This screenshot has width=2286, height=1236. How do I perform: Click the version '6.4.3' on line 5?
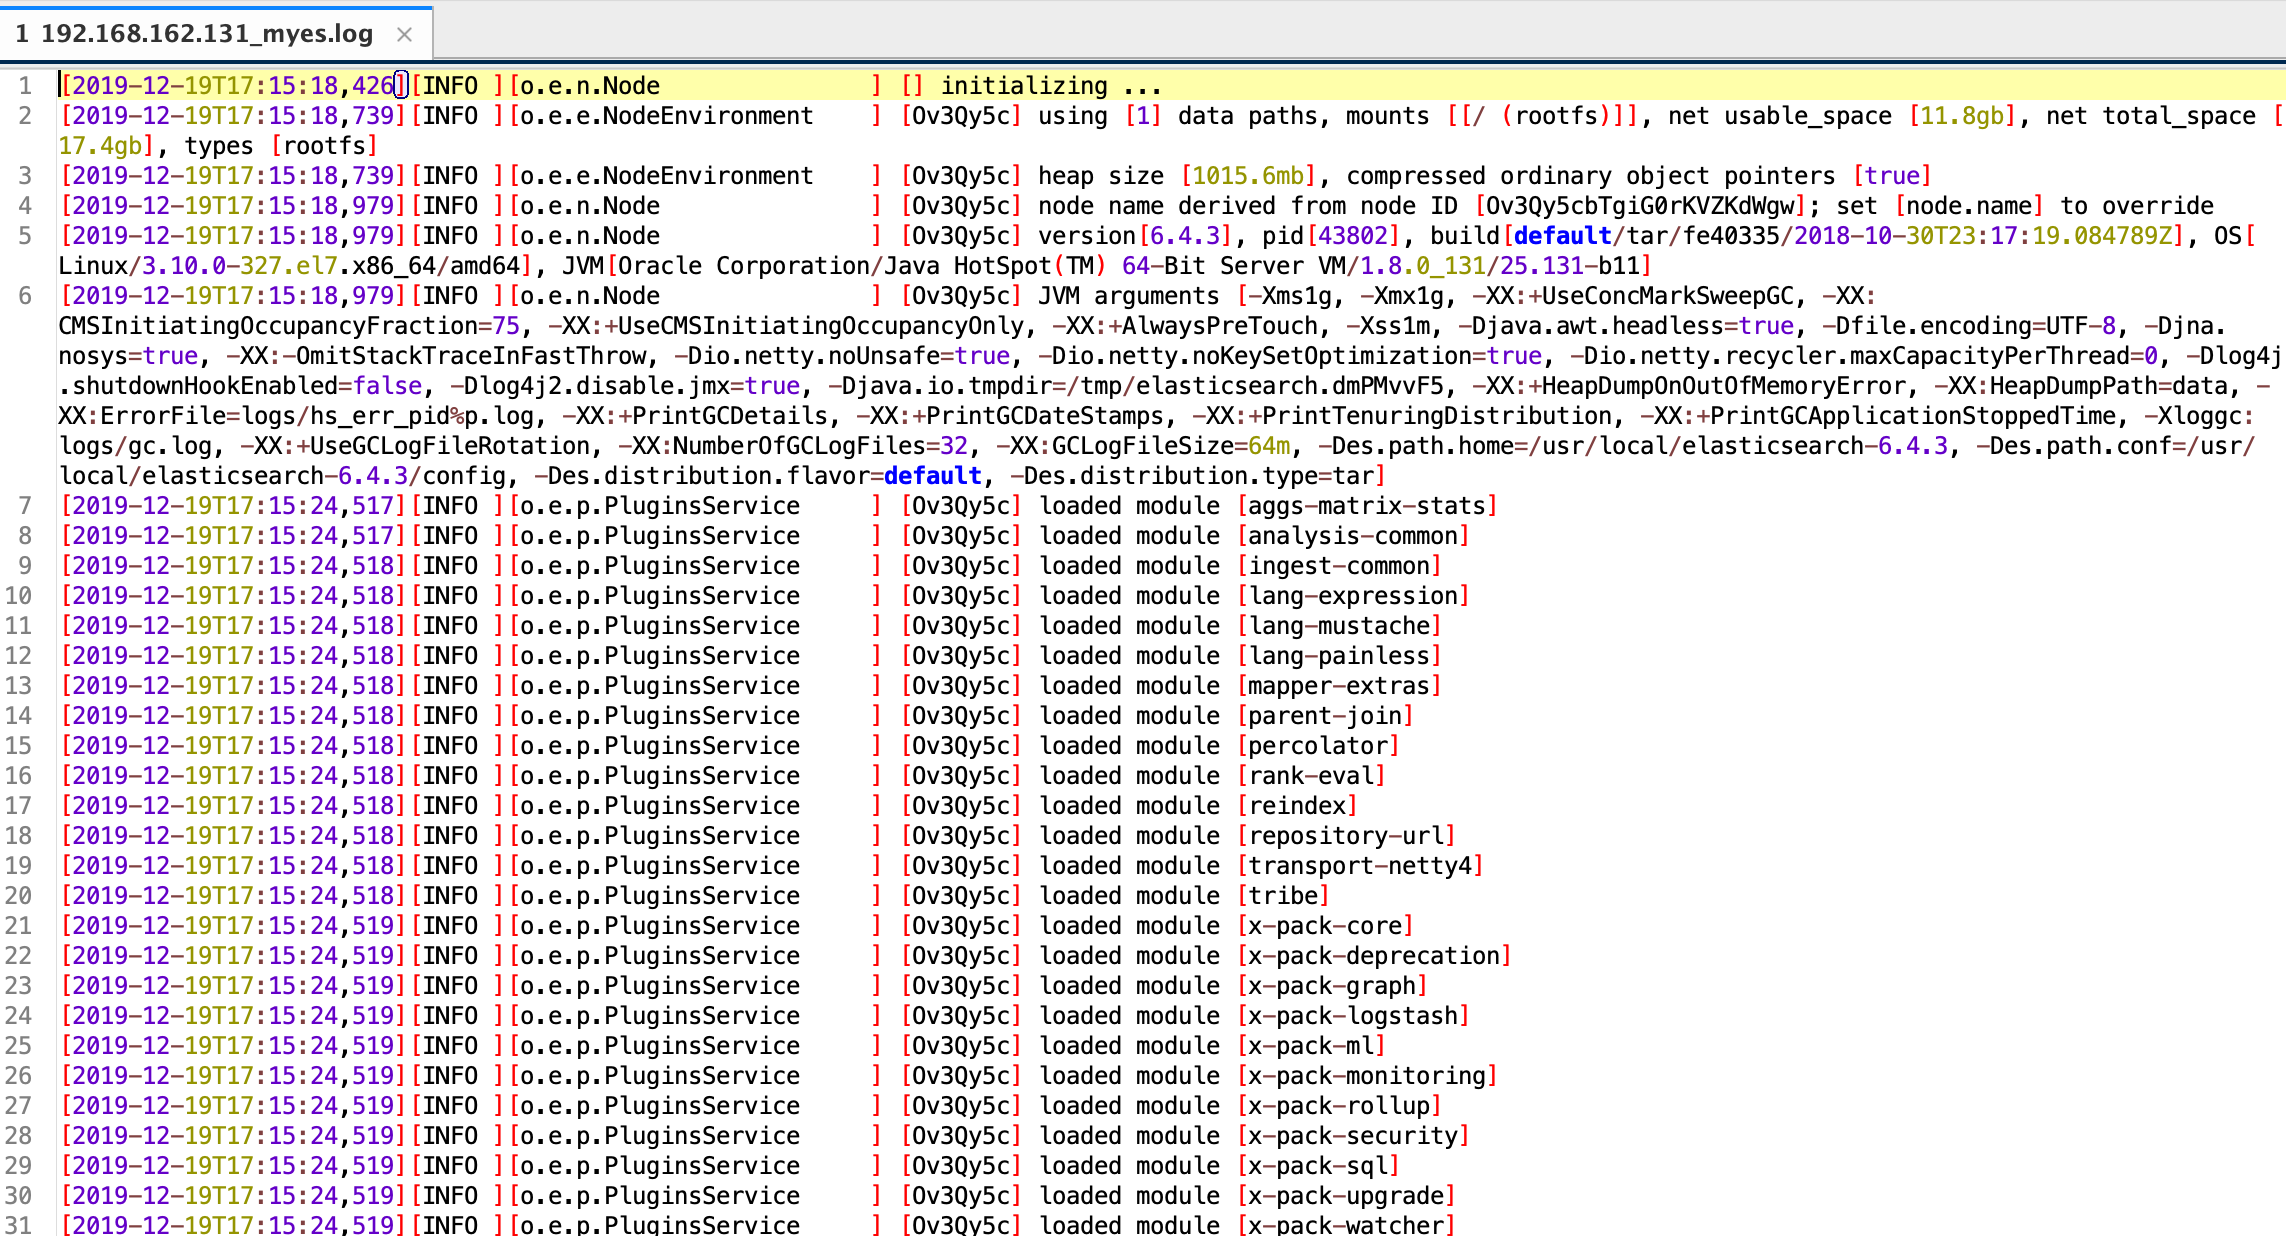pos(1186,235)
